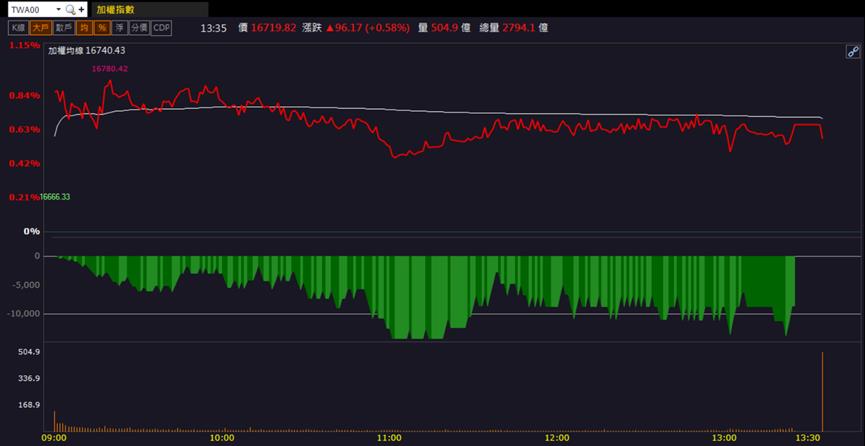
Task: Toggle the 均 average line button
Action: [x=84, y=28]
